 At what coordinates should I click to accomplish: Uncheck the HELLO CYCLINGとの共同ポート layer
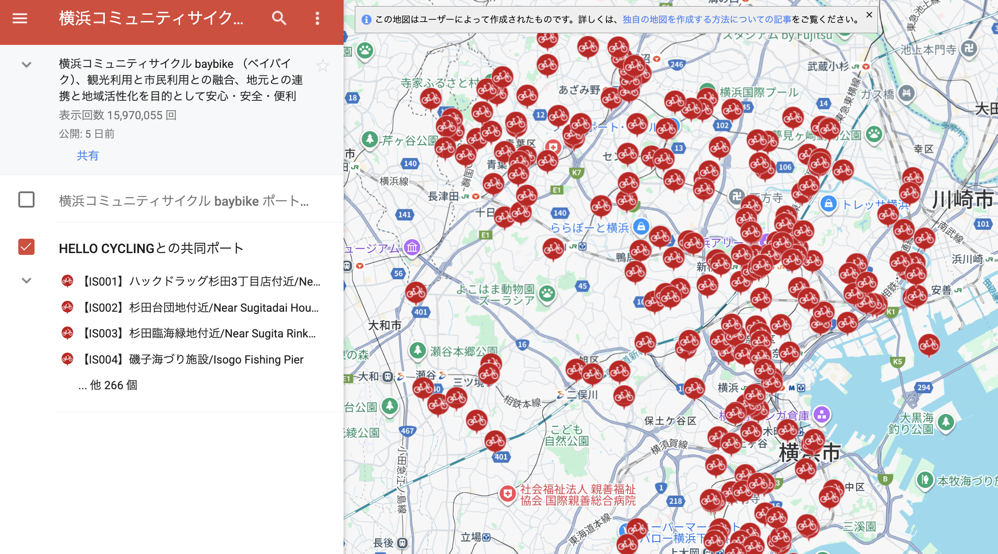coord(26,247)
